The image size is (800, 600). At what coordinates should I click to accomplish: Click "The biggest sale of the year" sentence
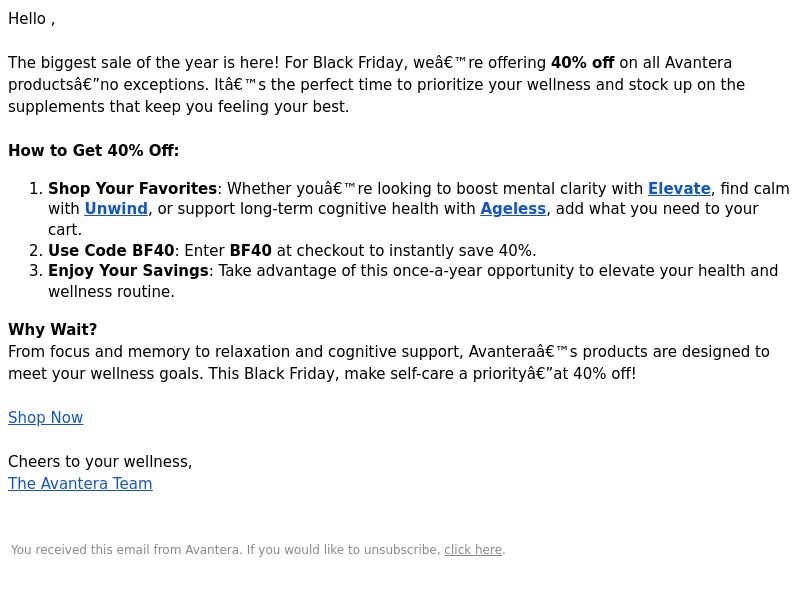[144, 63]
